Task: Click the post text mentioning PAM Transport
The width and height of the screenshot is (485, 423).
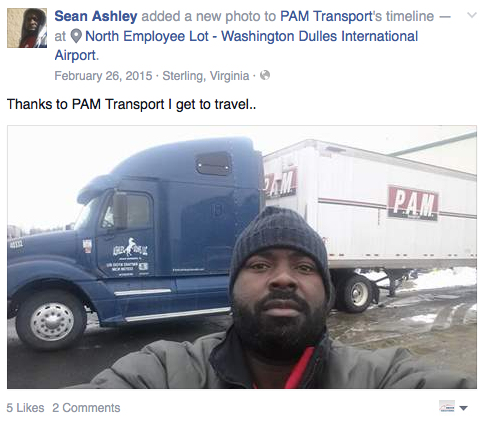Action: pos(131,104)
